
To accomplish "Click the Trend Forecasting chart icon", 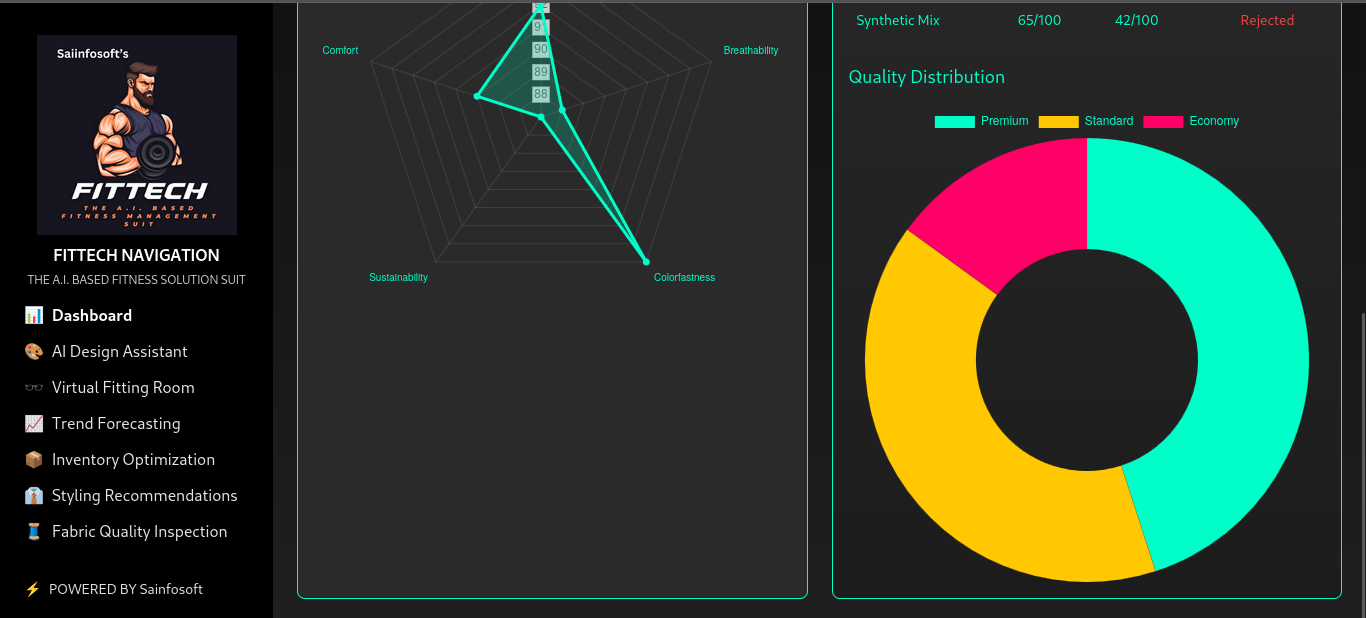I will [34, 424].
